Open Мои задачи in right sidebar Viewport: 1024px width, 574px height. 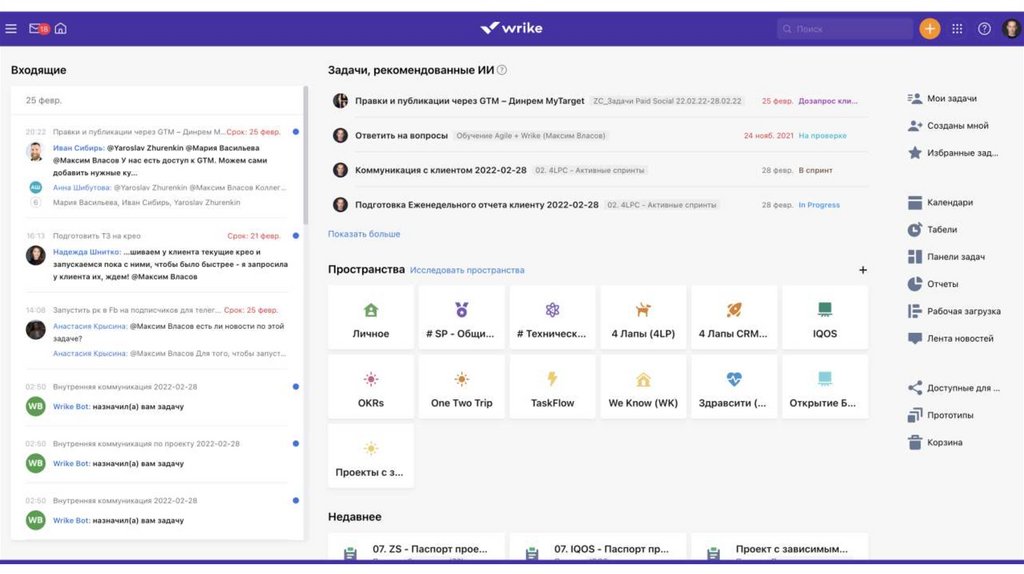click(x=942, y=99)
